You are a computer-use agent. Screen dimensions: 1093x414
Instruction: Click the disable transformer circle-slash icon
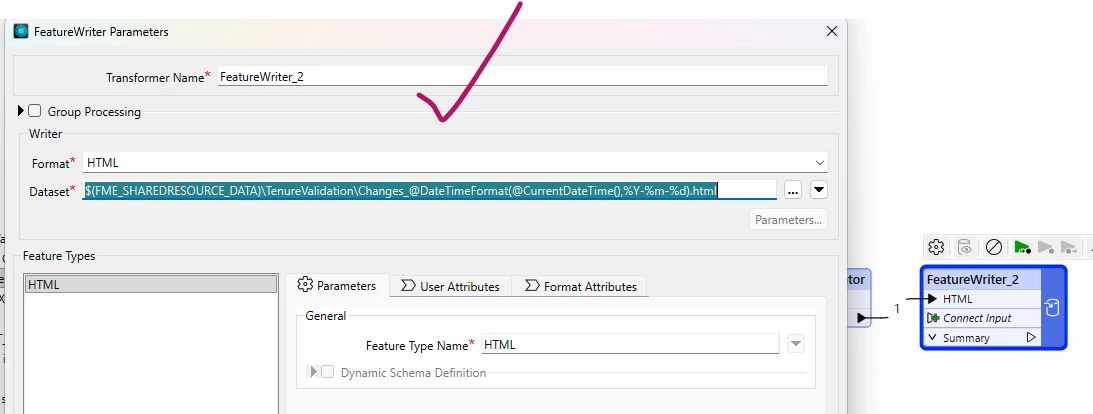coord(994,247)
